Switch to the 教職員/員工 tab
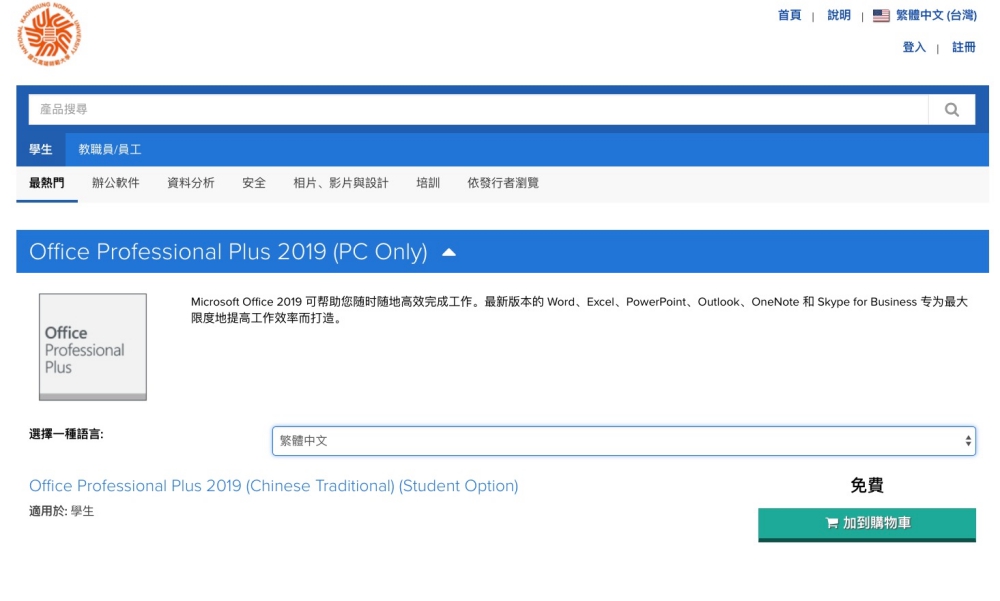 click(110, 149)
